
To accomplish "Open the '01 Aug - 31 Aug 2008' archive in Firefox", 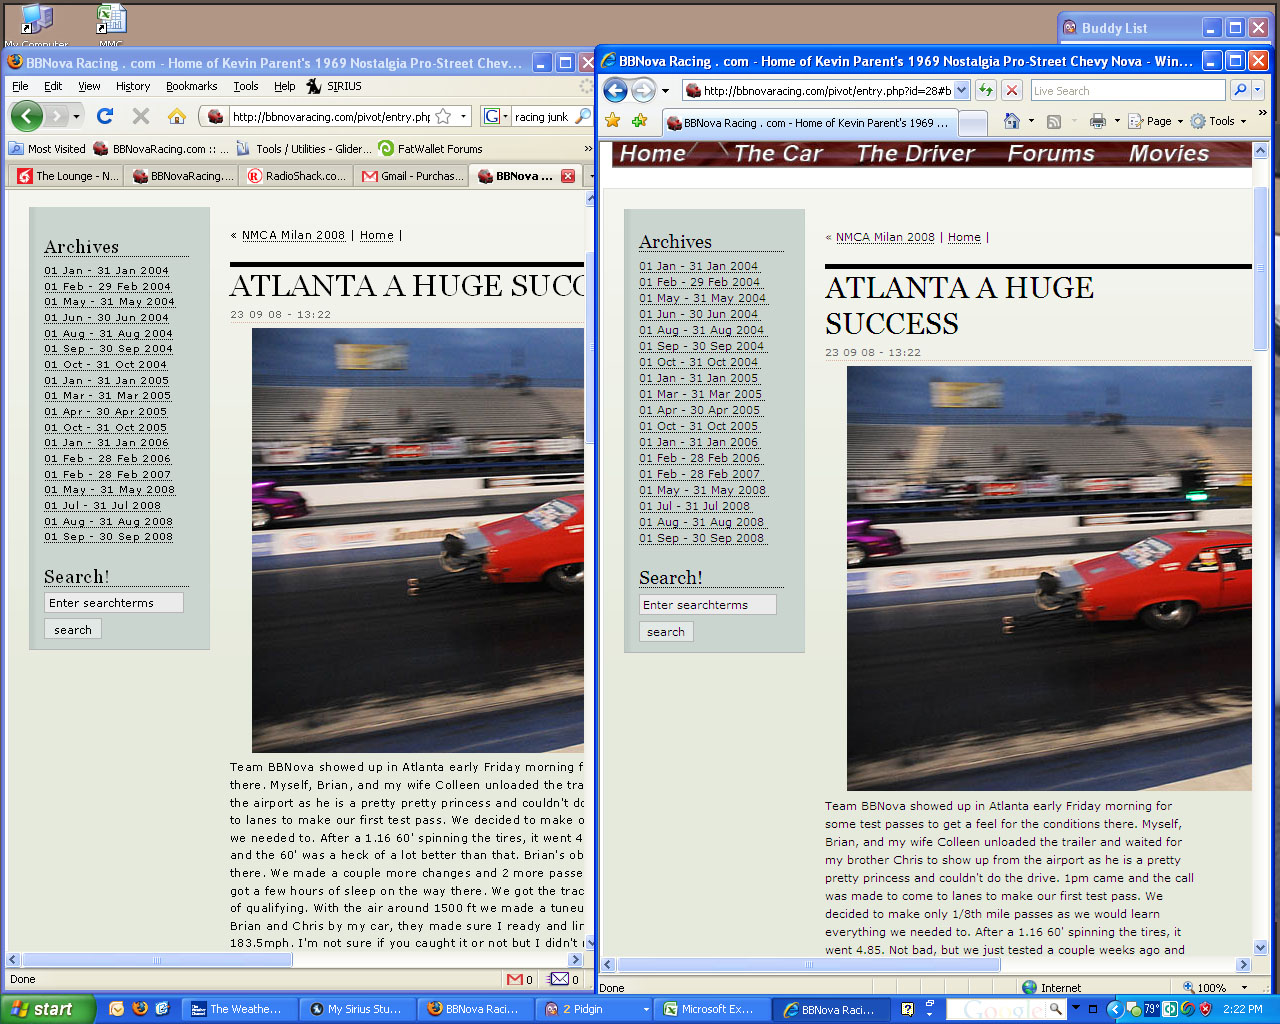I will pos(108,521).
